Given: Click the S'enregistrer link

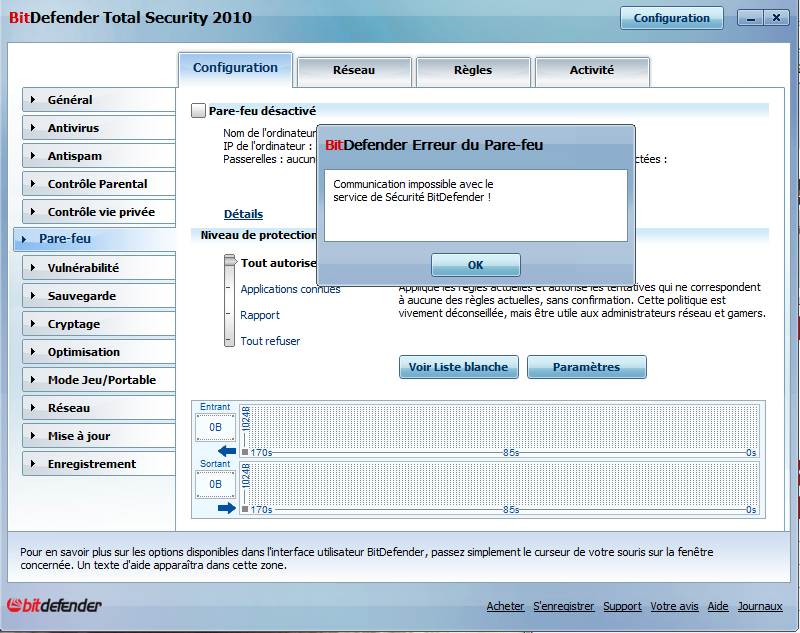Looking at the screenshot, I should pos(564,606).
